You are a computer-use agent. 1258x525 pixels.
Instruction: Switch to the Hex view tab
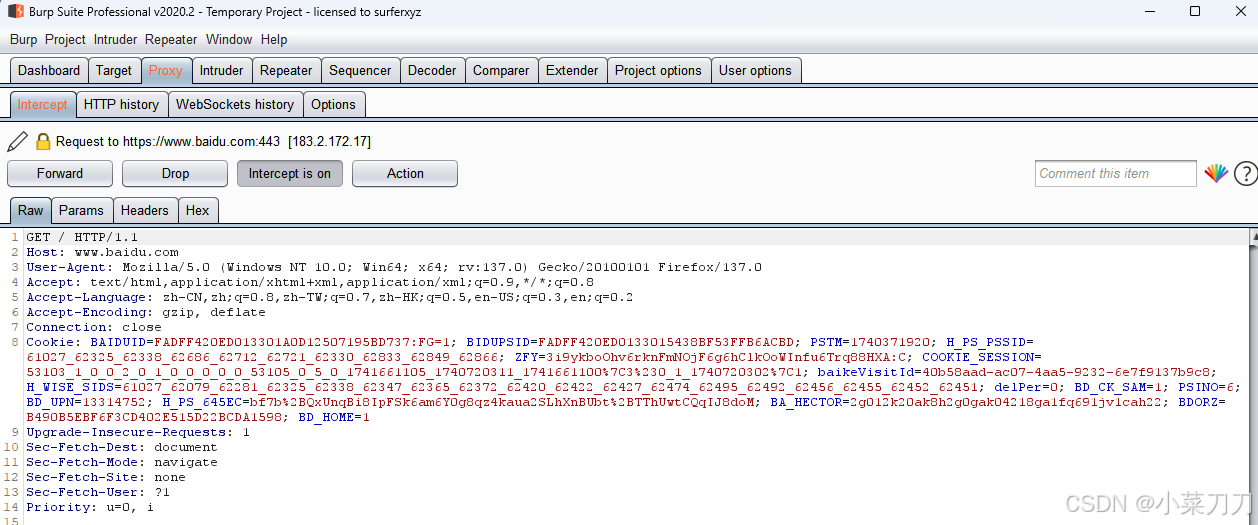(x=198, y=210)
